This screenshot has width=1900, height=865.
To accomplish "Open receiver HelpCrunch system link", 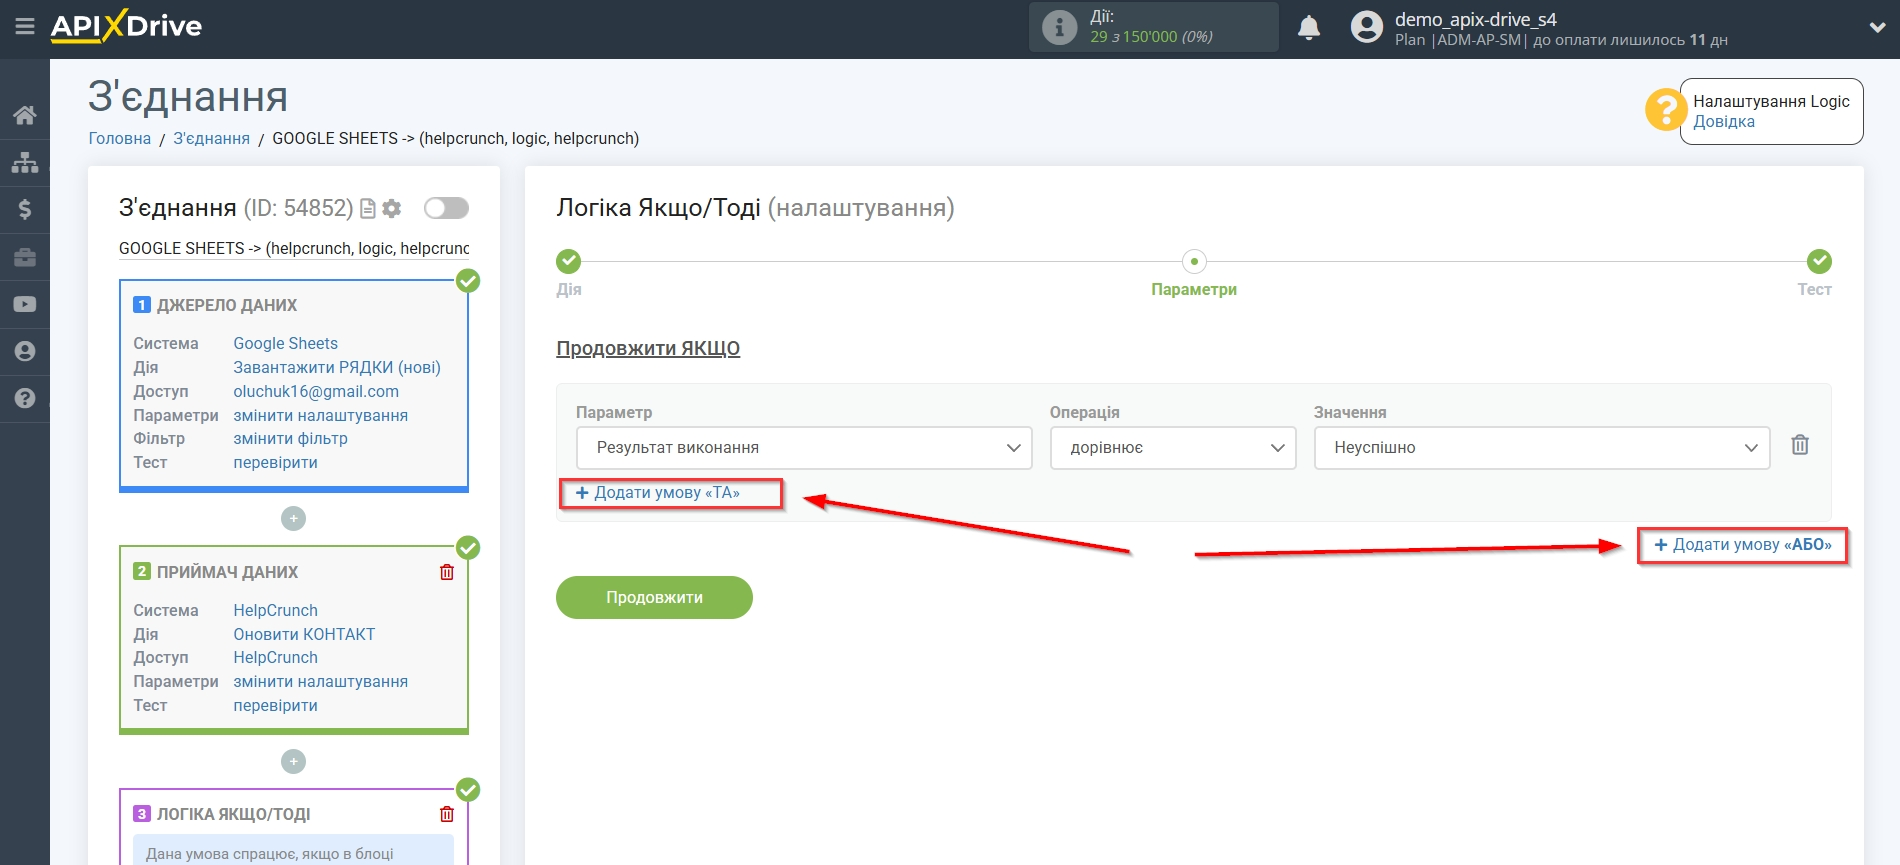I will click(x=275, y=610).
